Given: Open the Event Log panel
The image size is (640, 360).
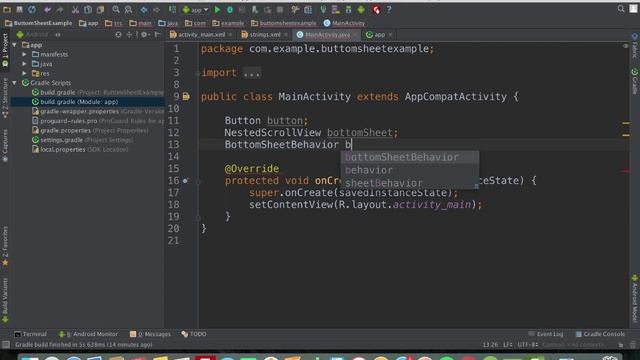Looking at the screenshot, I should coord(546,334).
